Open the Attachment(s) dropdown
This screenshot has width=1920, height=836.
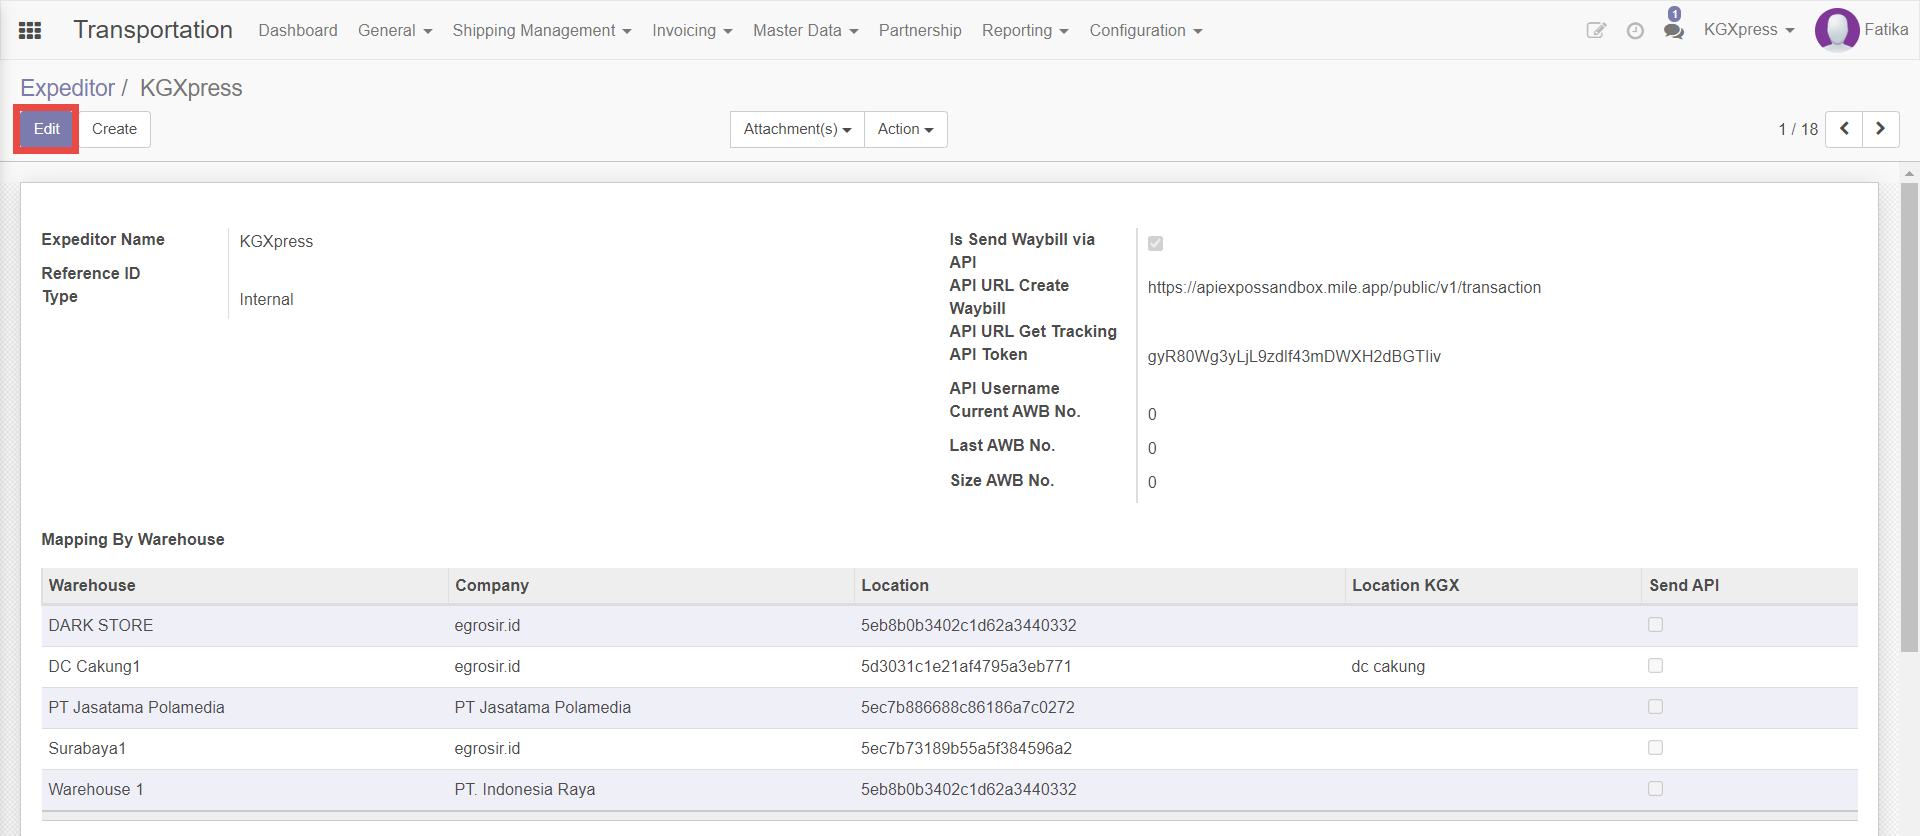click(x=797, y=129)
